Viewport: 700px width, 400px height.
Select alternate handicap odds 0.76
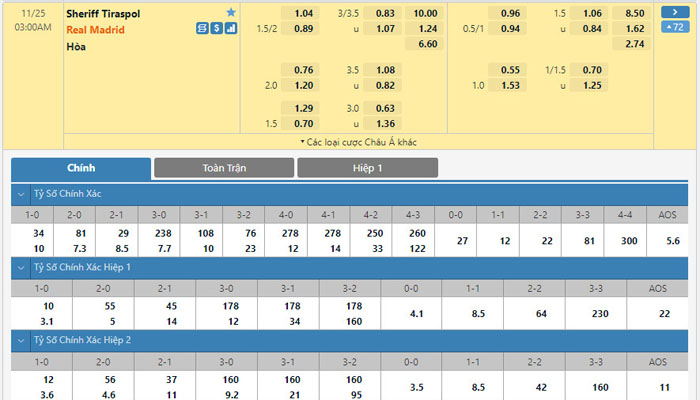point(300,70)
